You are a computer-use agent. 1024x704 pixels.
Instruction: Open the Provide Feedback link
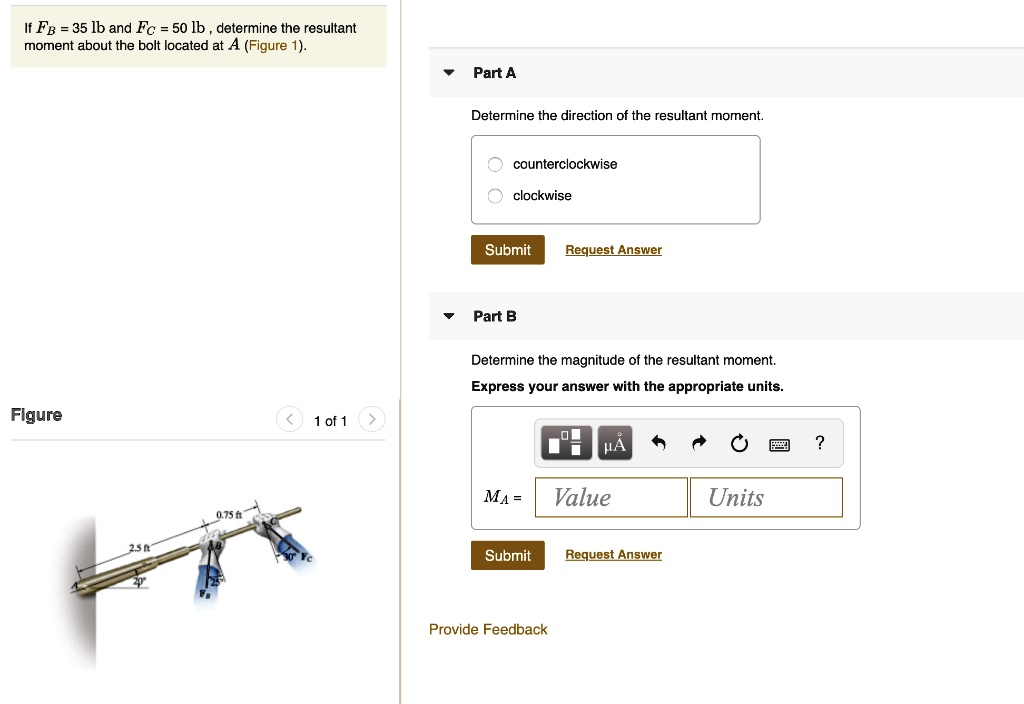(488, 629)
